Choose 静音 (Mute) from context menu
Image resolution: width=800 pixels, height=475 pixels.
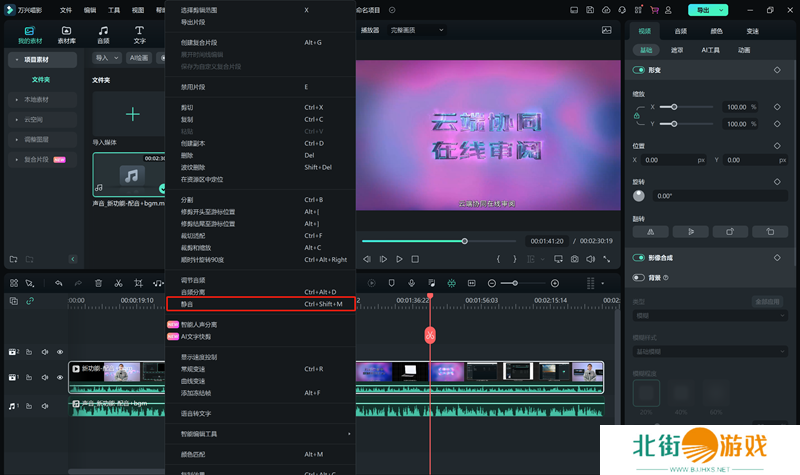[260, 303]
